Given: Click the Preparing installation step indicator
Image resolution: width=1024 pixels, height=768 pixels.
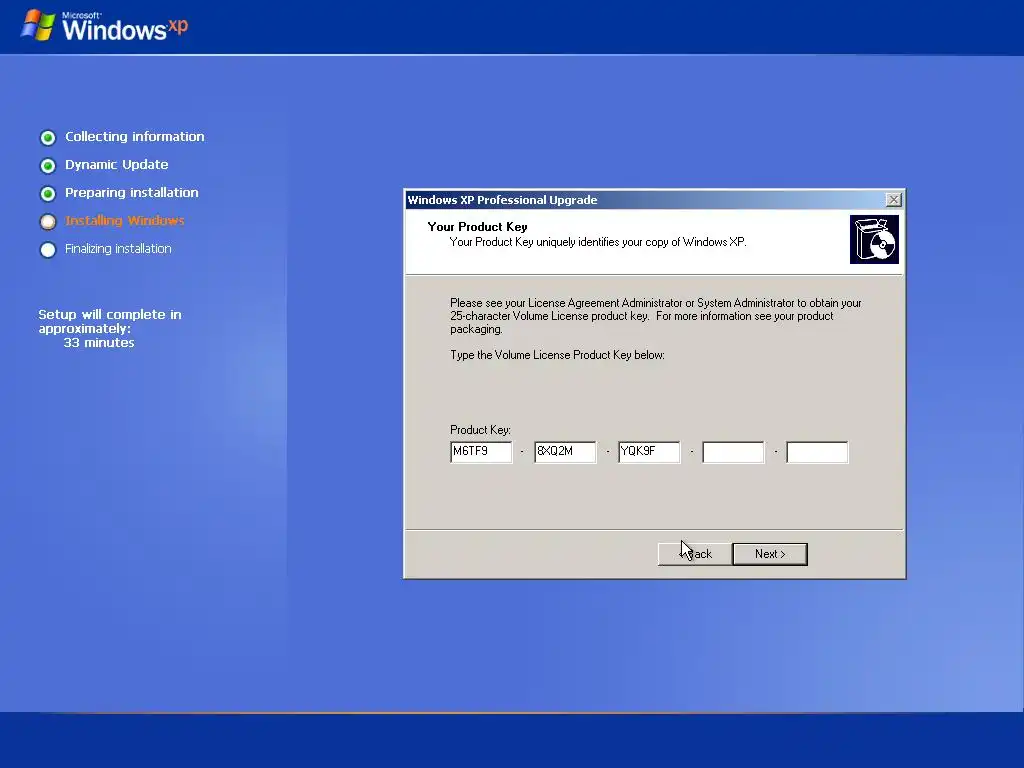Looking at the screenshot, I should point(48,193).
